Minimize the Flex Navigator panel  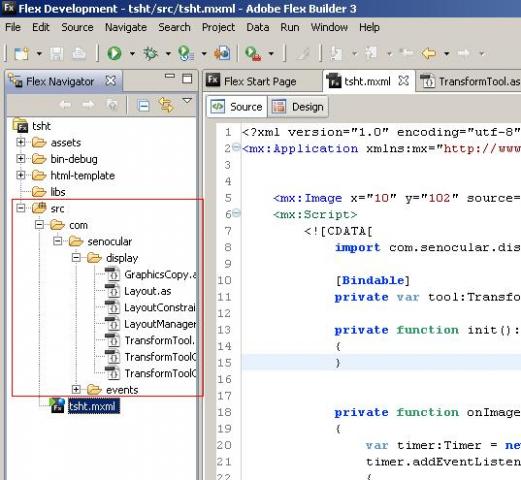[170, 76]
